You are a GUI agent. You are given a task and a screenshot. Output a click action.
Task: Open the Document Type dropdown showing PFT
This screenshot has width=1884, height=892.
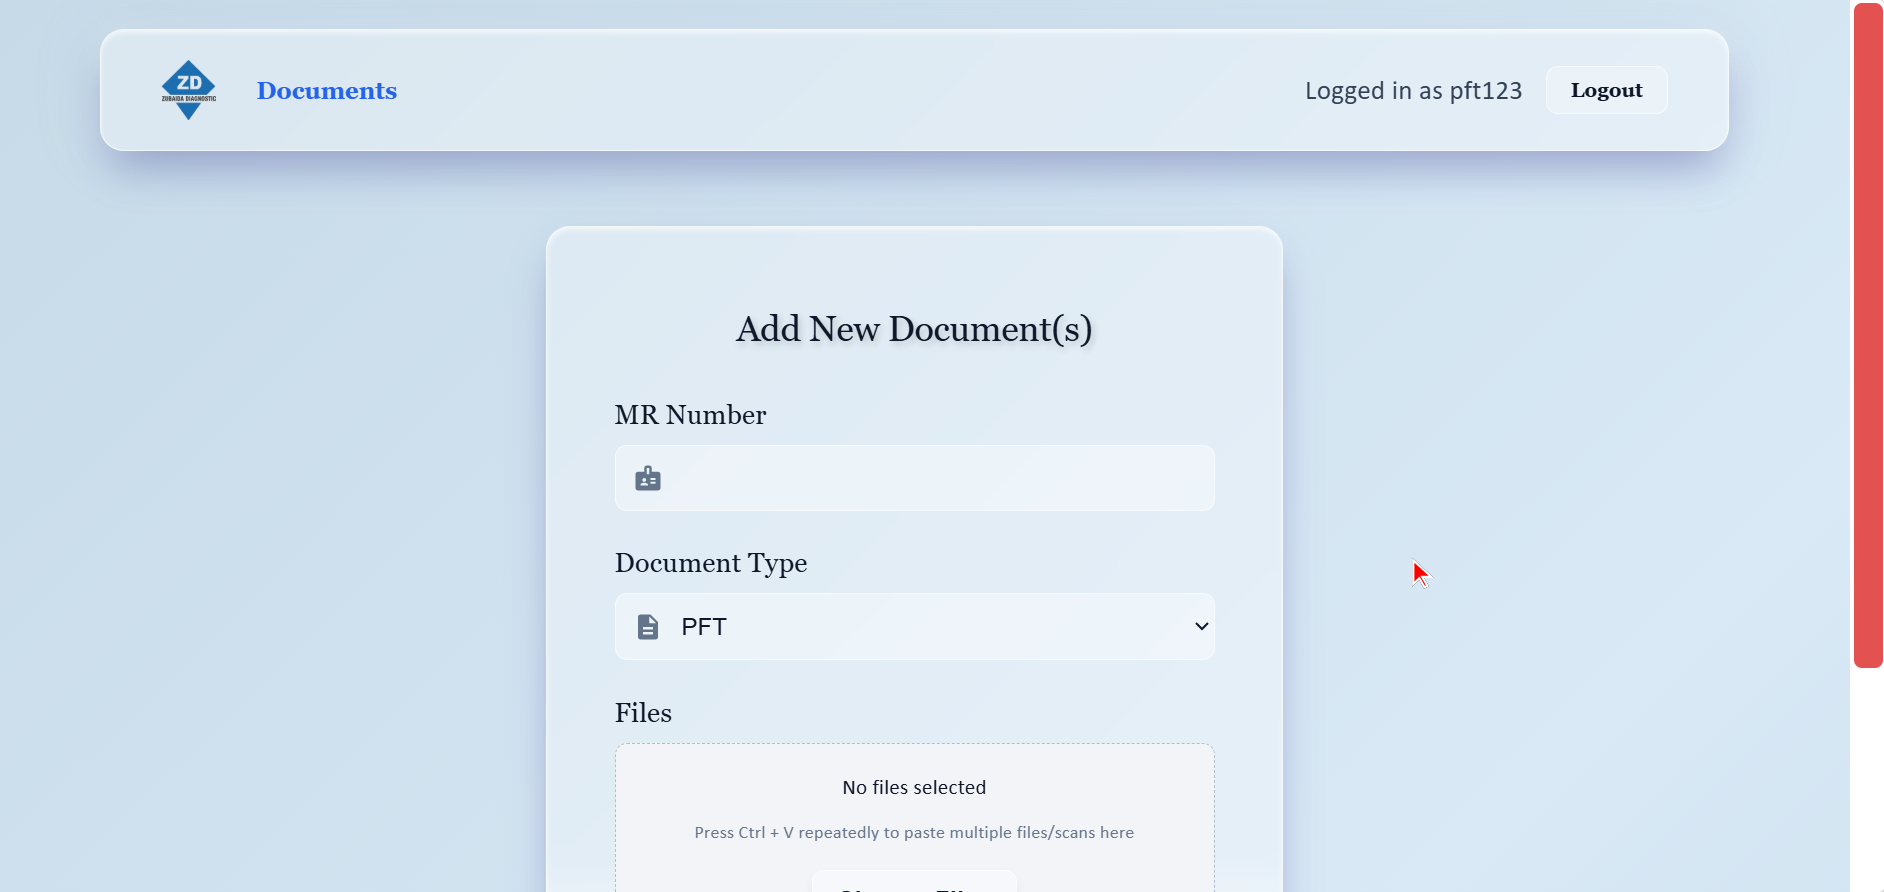click(x=914, y=627)
